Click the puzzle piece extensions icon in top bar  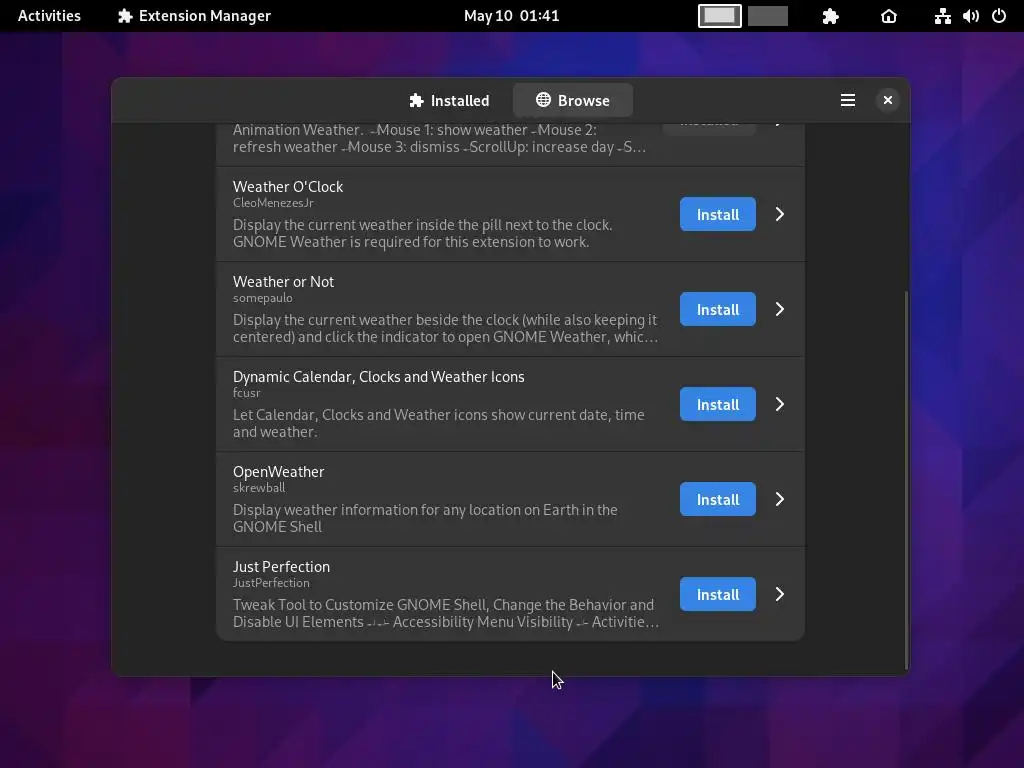(x=830, y=16)
